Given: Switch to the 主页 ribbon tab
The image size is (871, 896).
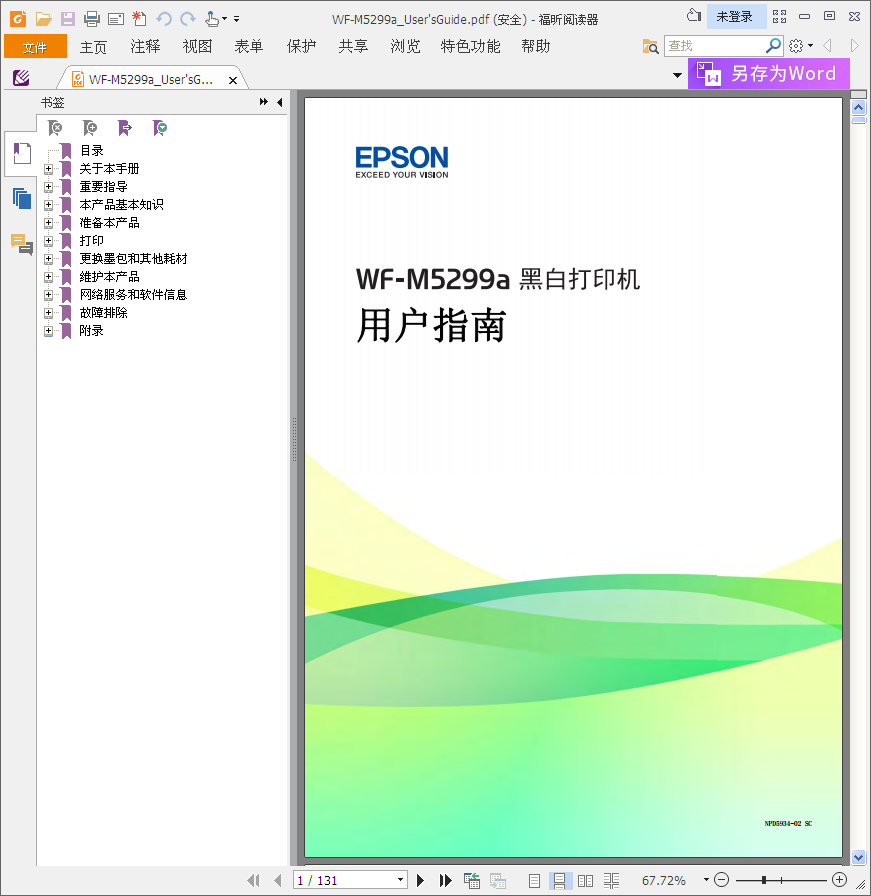Looking at the screenshot, I should pyautogui.click(x=93, y=46).
